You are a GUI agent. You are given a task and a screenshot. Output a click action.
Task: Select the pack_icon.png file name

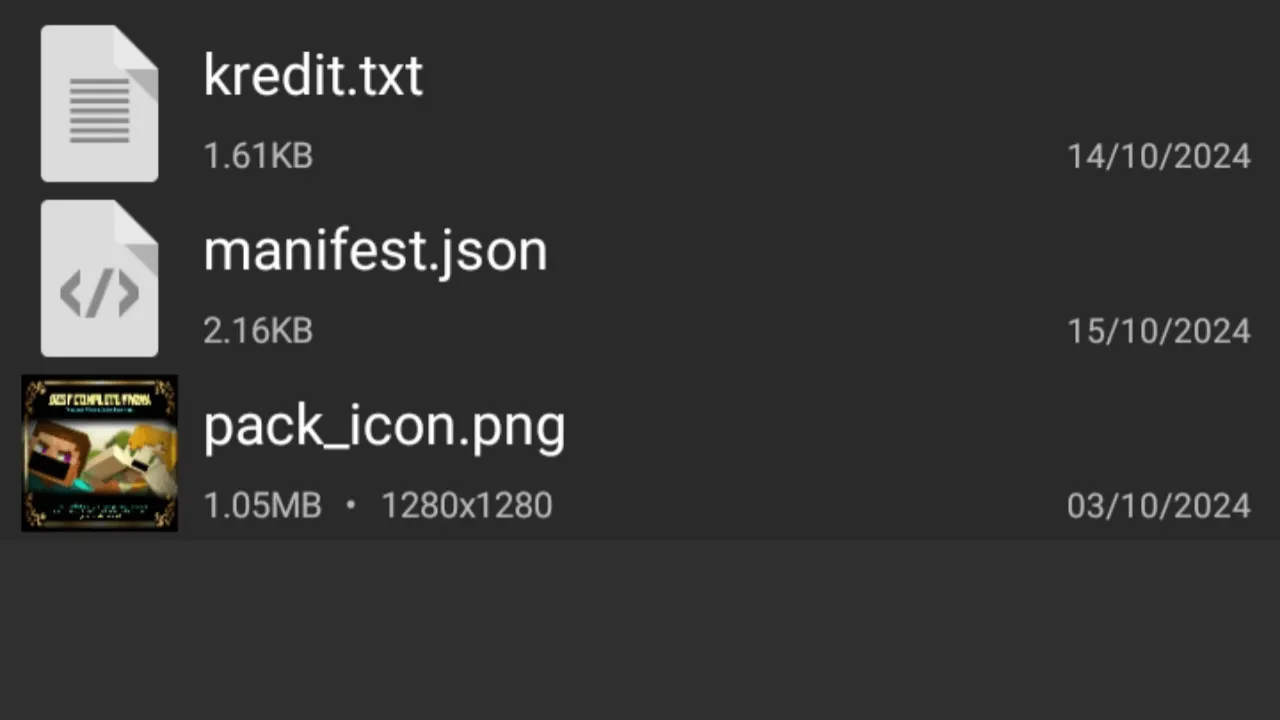click(x=384, y=427)
